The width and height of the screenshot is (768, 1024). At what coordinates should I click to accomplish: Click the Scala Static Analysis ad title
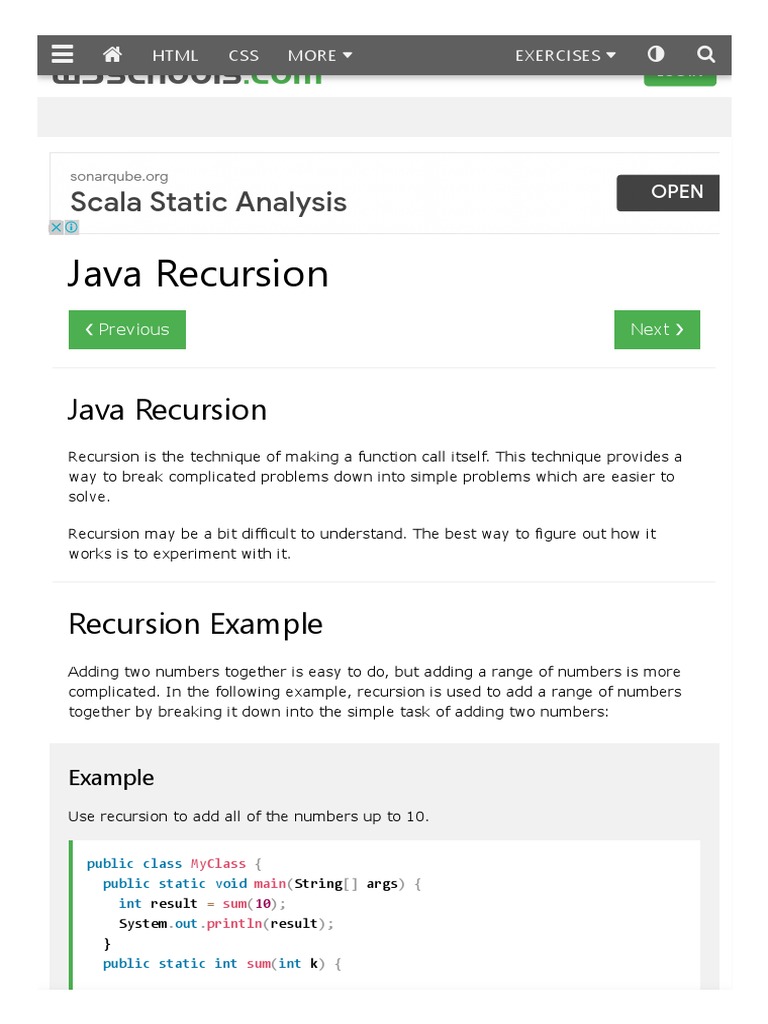coord(208,202)
